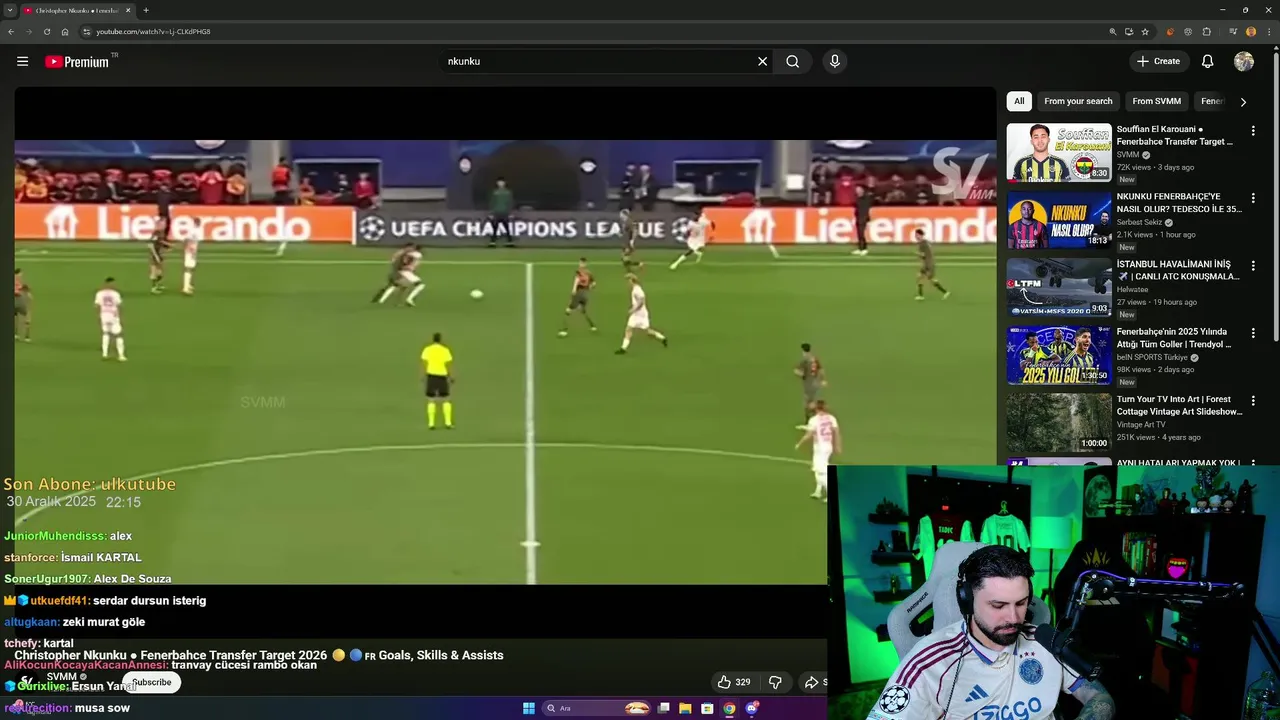Go back in the browser
This screenshot has height=720, width=1280.
click(x=11, y=31)
